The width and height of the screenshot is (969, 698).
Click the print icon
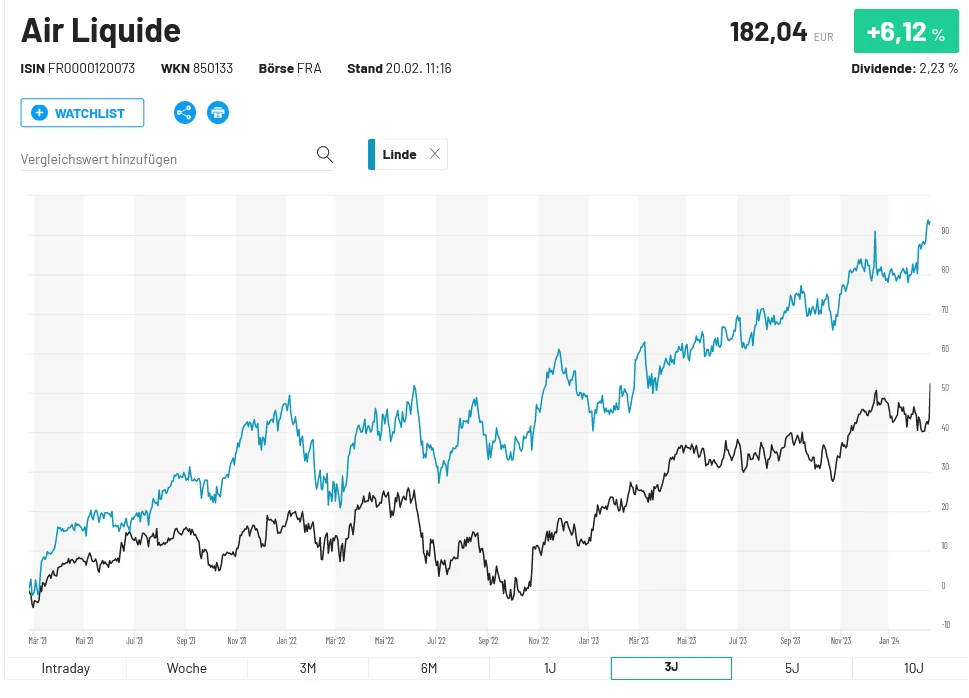point(218,113)
